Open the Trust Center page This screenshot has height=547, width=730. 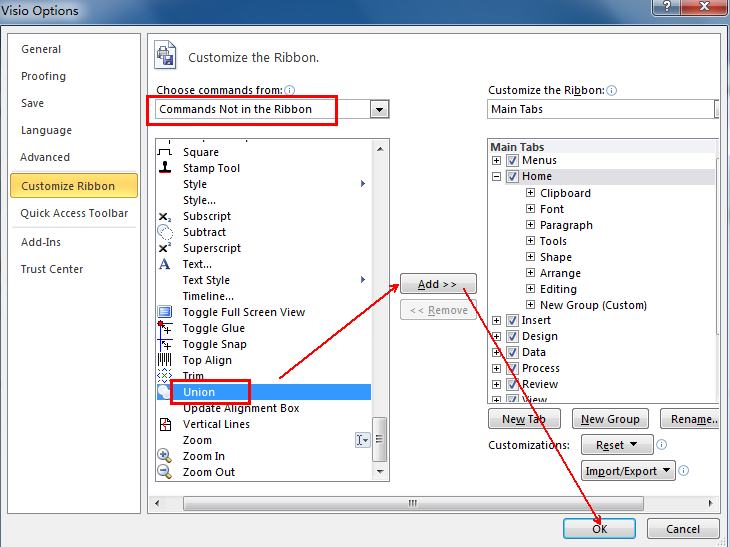pyautogui.click(x=52, y=269)
